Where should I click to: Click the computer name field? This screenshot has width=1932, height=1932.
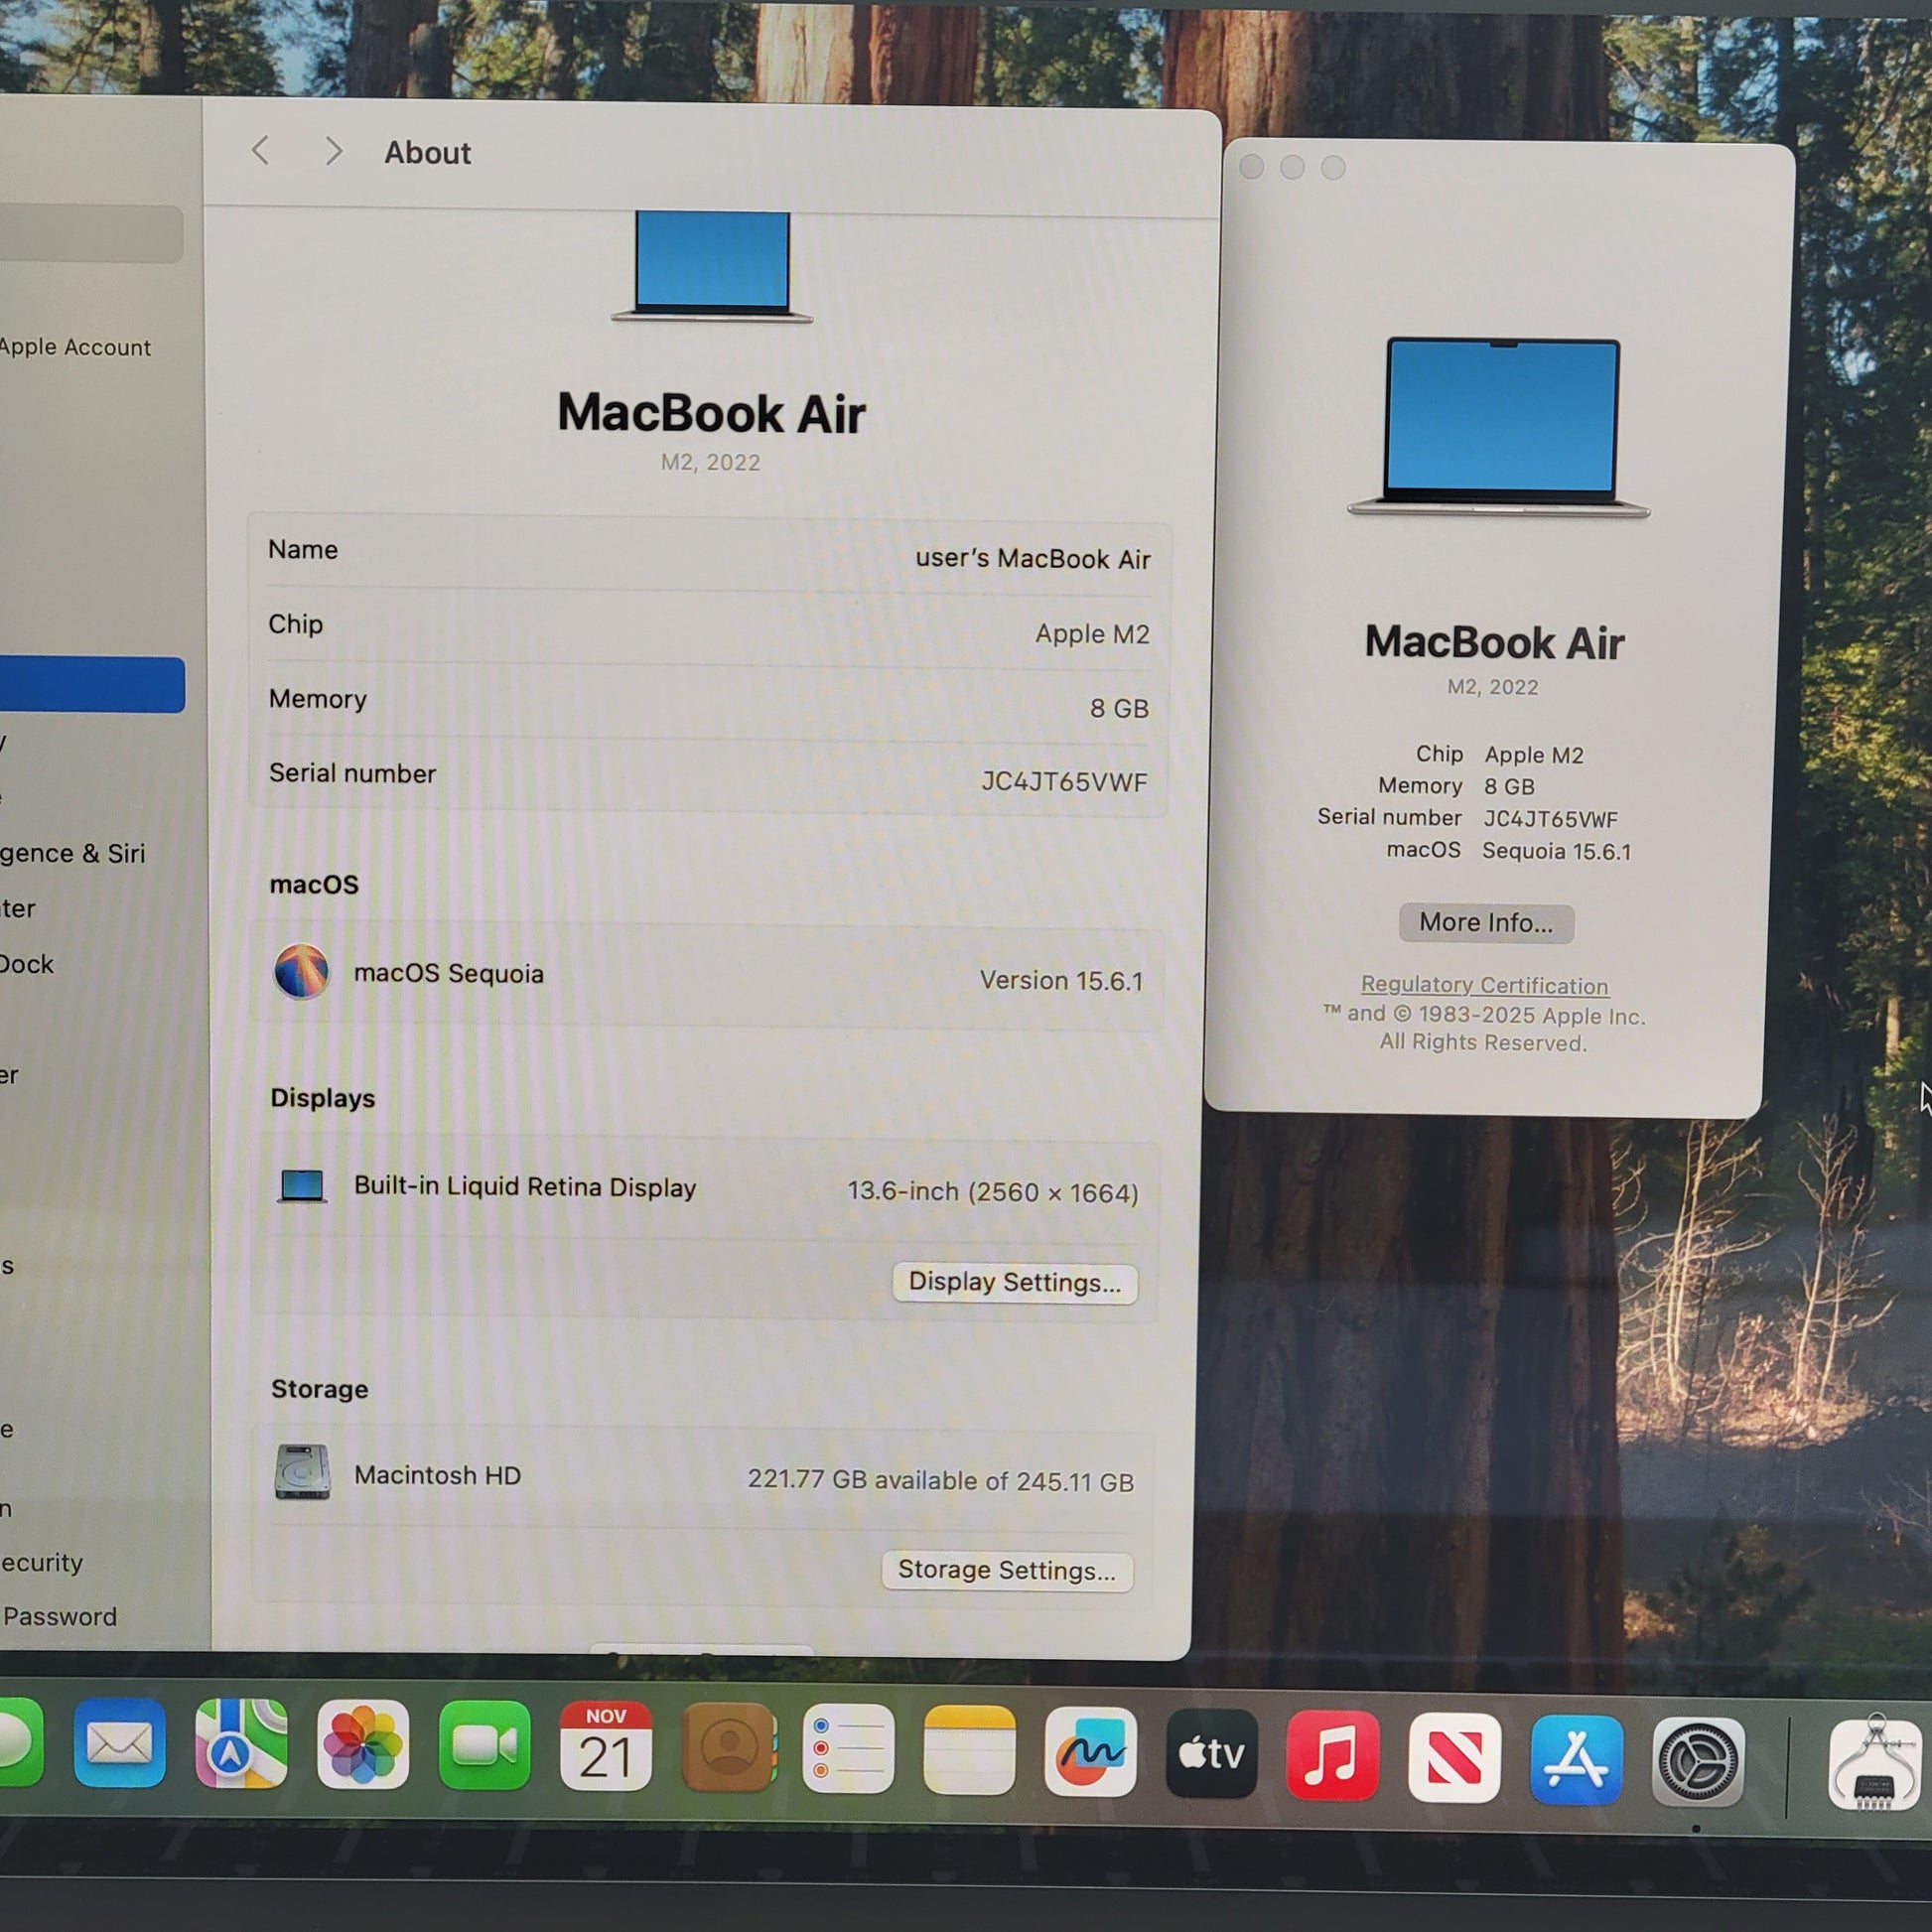click(x=1032, y=558)
